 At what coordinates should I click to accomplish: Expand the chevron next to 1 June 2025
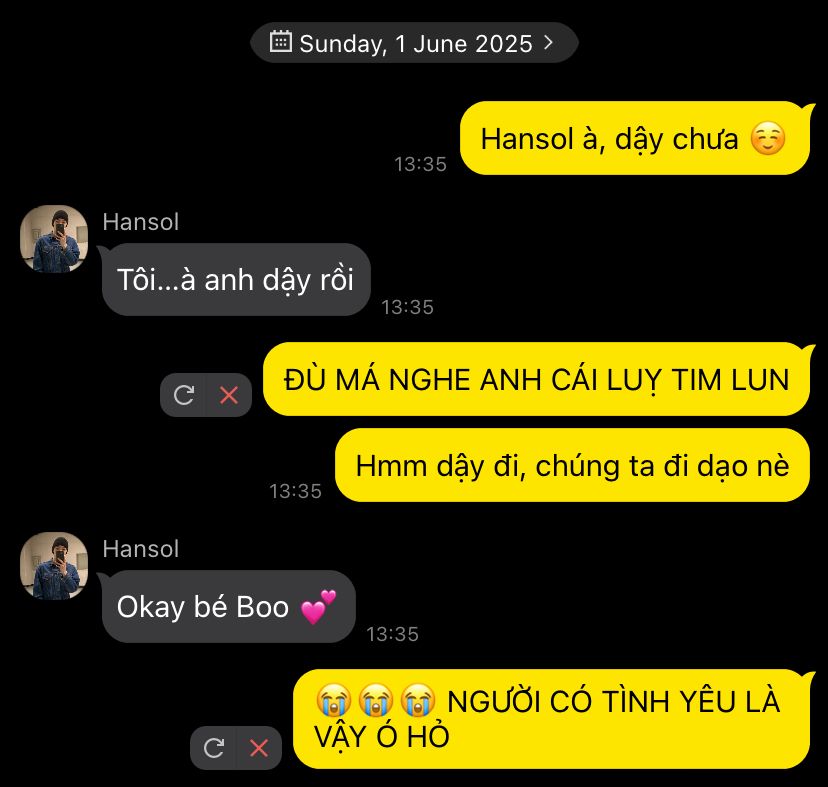(x=549, y=42)
